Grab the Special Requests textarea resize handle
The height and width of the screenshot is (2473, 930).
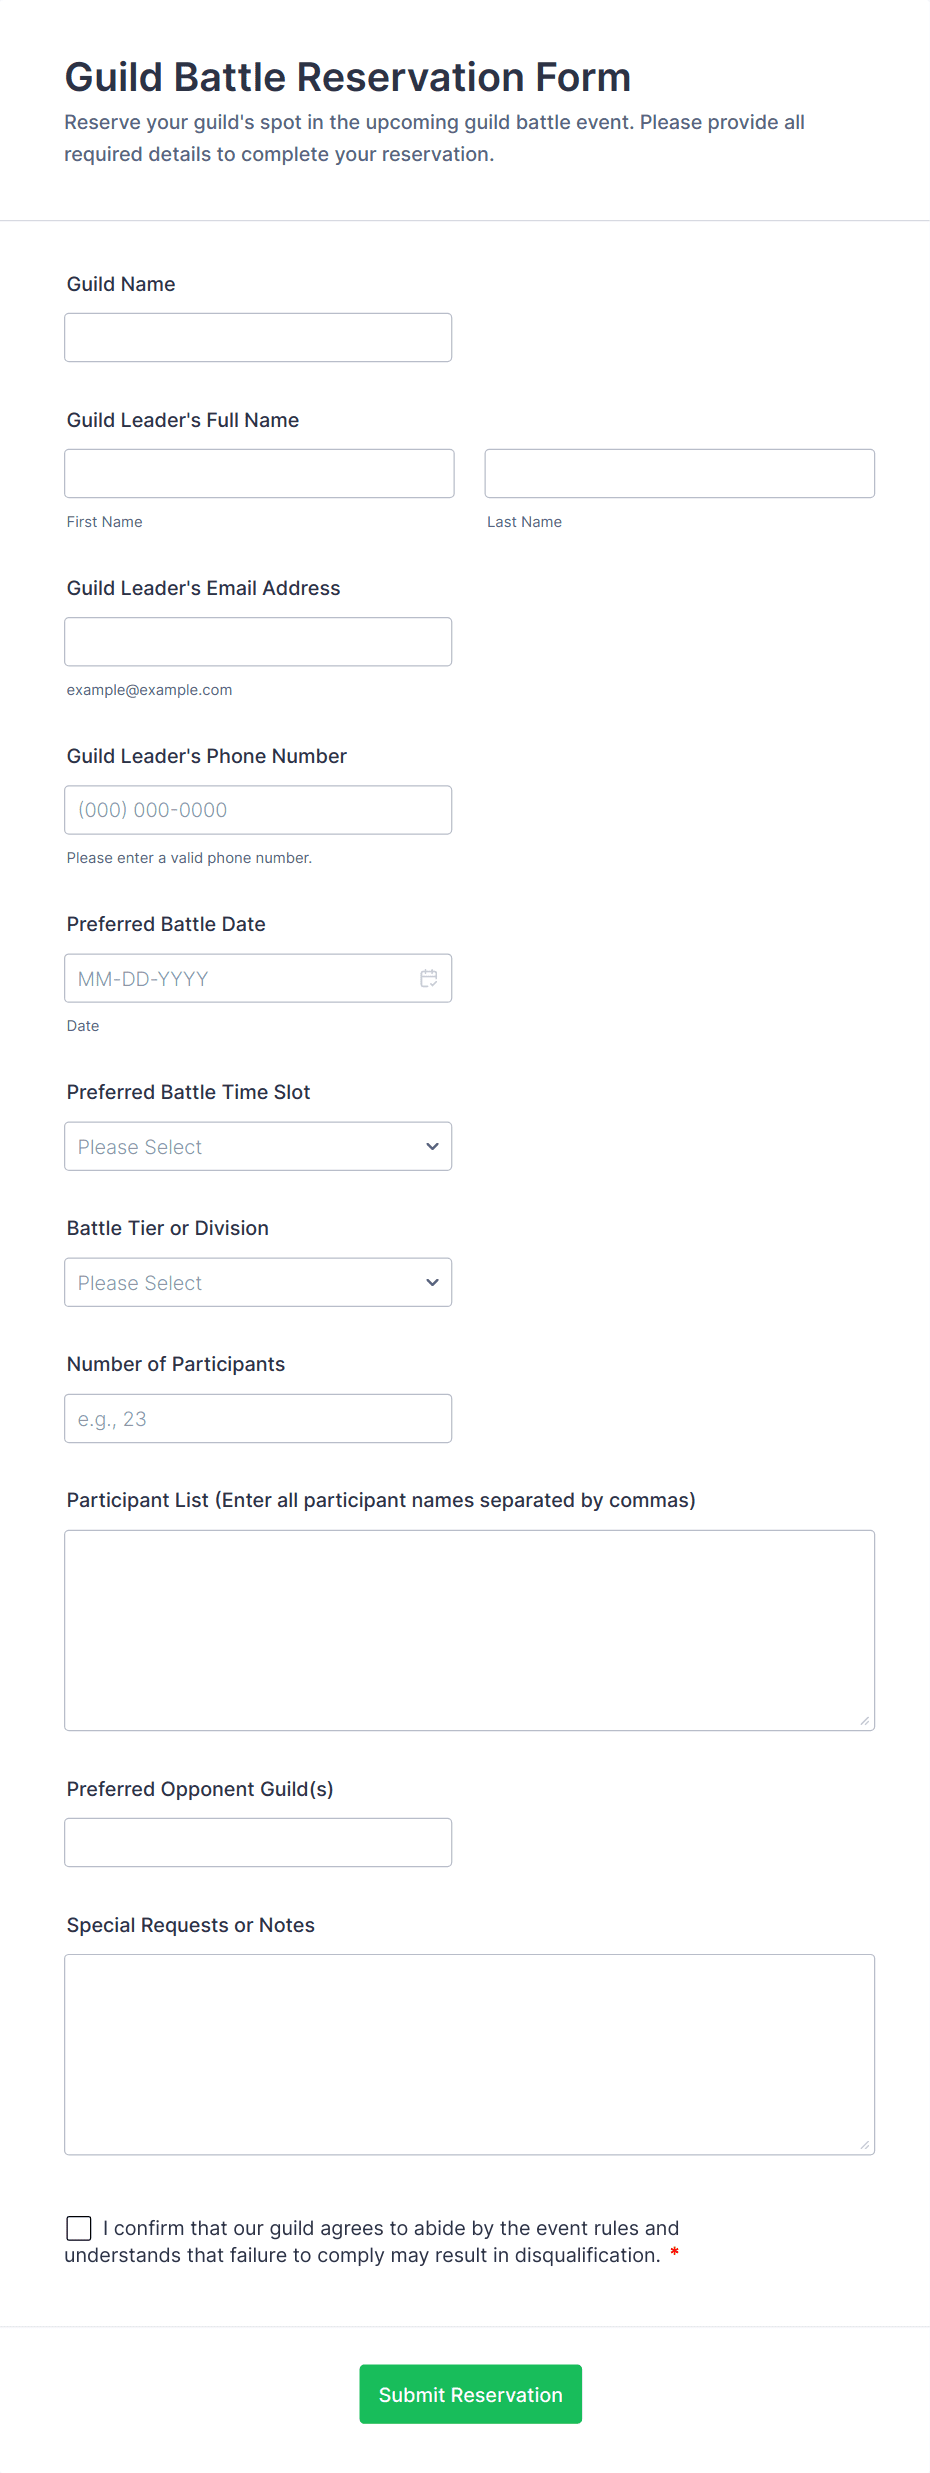point(864,2144)
